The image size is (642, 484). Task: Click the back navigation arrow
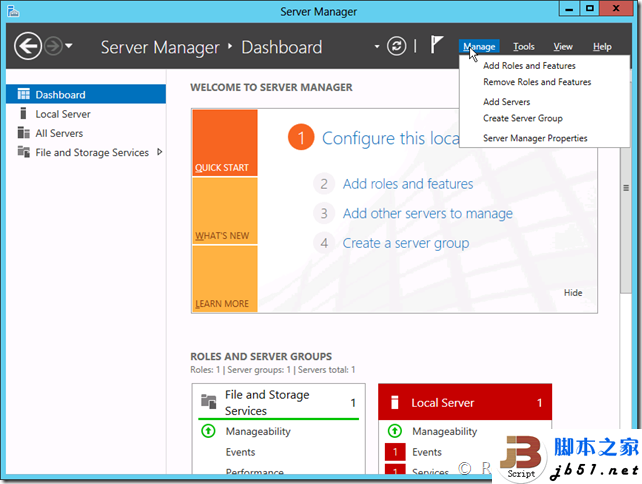click(28, 46)
